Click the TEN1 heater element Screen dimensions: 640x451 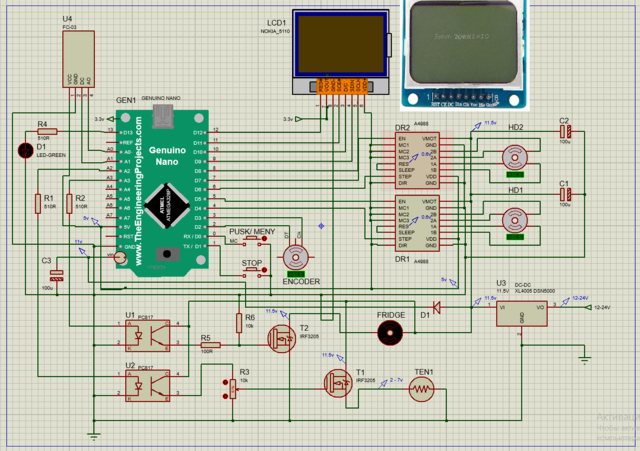tap(421, 389)
